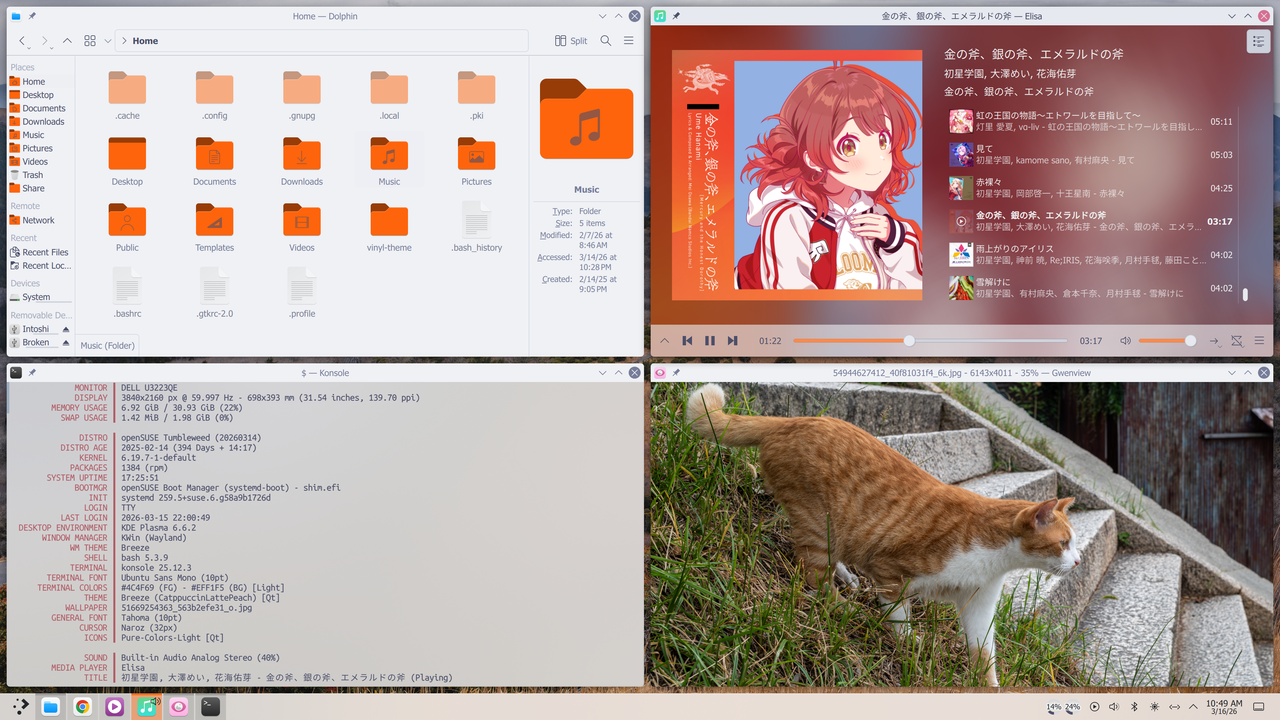Viewport: 1280px width, 720px height.
Task: Pin the Dolphin window on all desktops
Action: coord(32,16)
